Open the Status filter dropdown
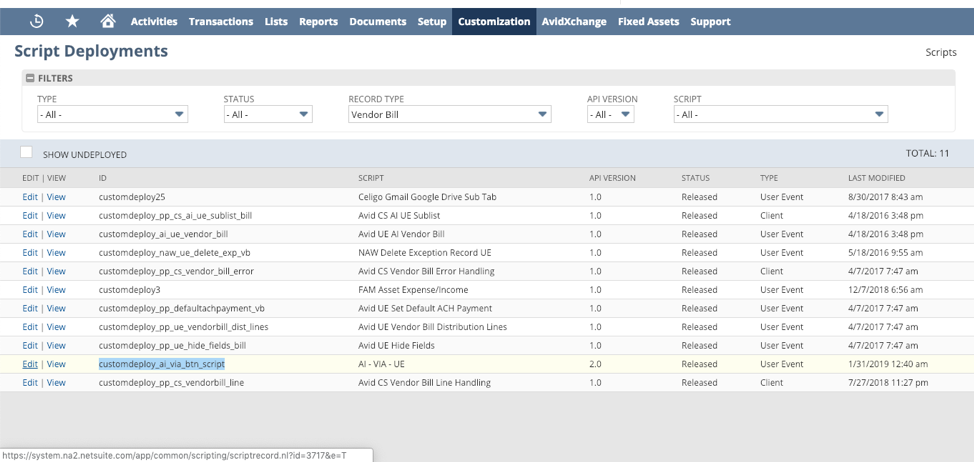 click(268, 114)
